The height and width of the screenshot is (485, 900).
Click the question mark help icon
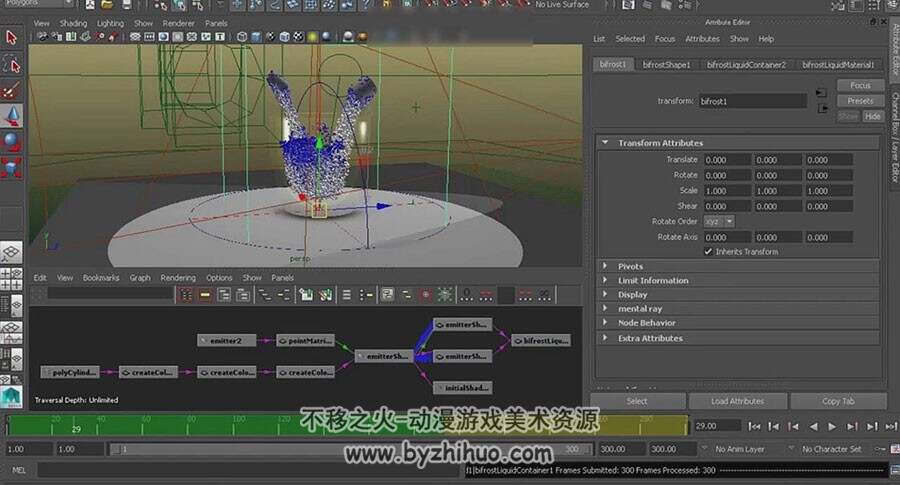(x=366, y=5)
